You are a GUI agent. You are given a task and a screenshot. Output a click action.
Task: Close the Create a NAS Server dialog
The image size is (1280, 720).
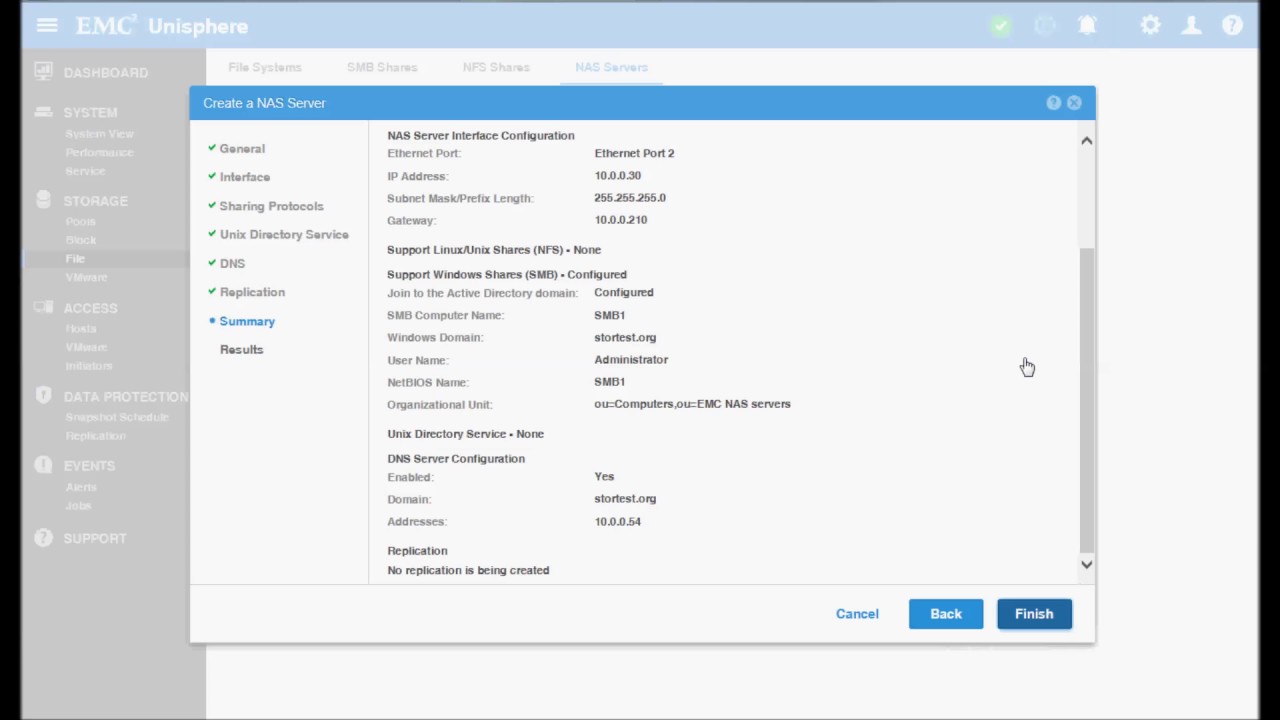[1074, 103]
